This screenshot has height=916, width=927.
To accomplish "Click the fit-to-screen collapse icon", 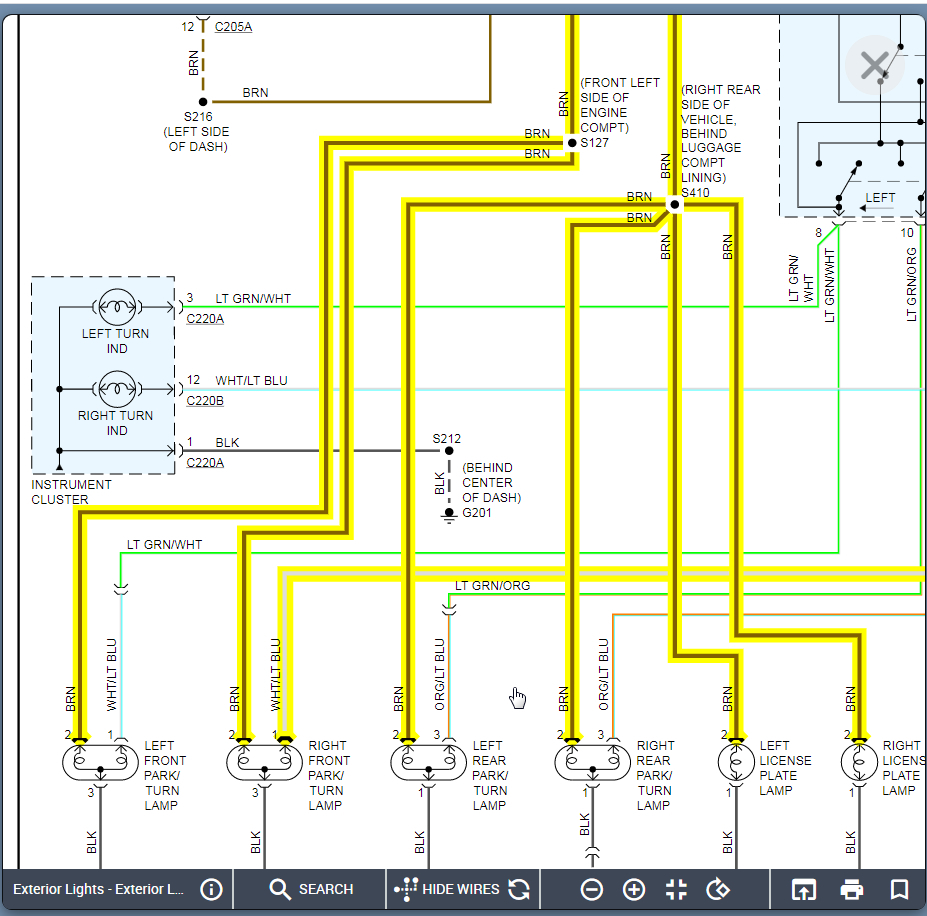I will [676, 889].
